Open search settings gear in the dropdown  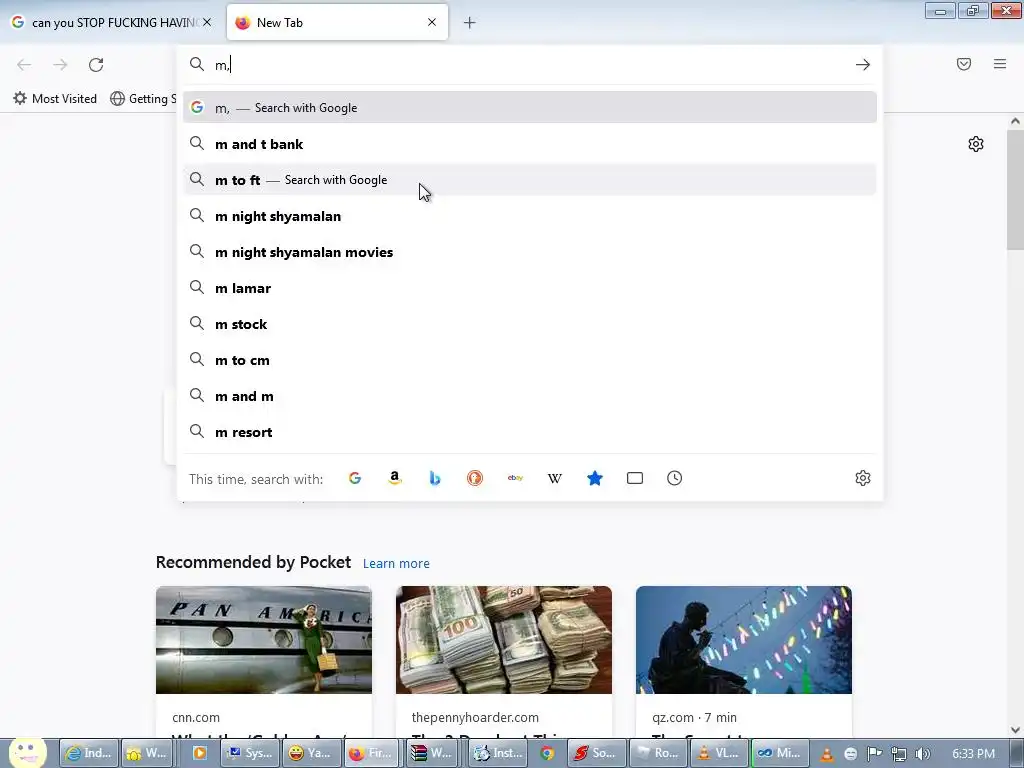(863, 478)
